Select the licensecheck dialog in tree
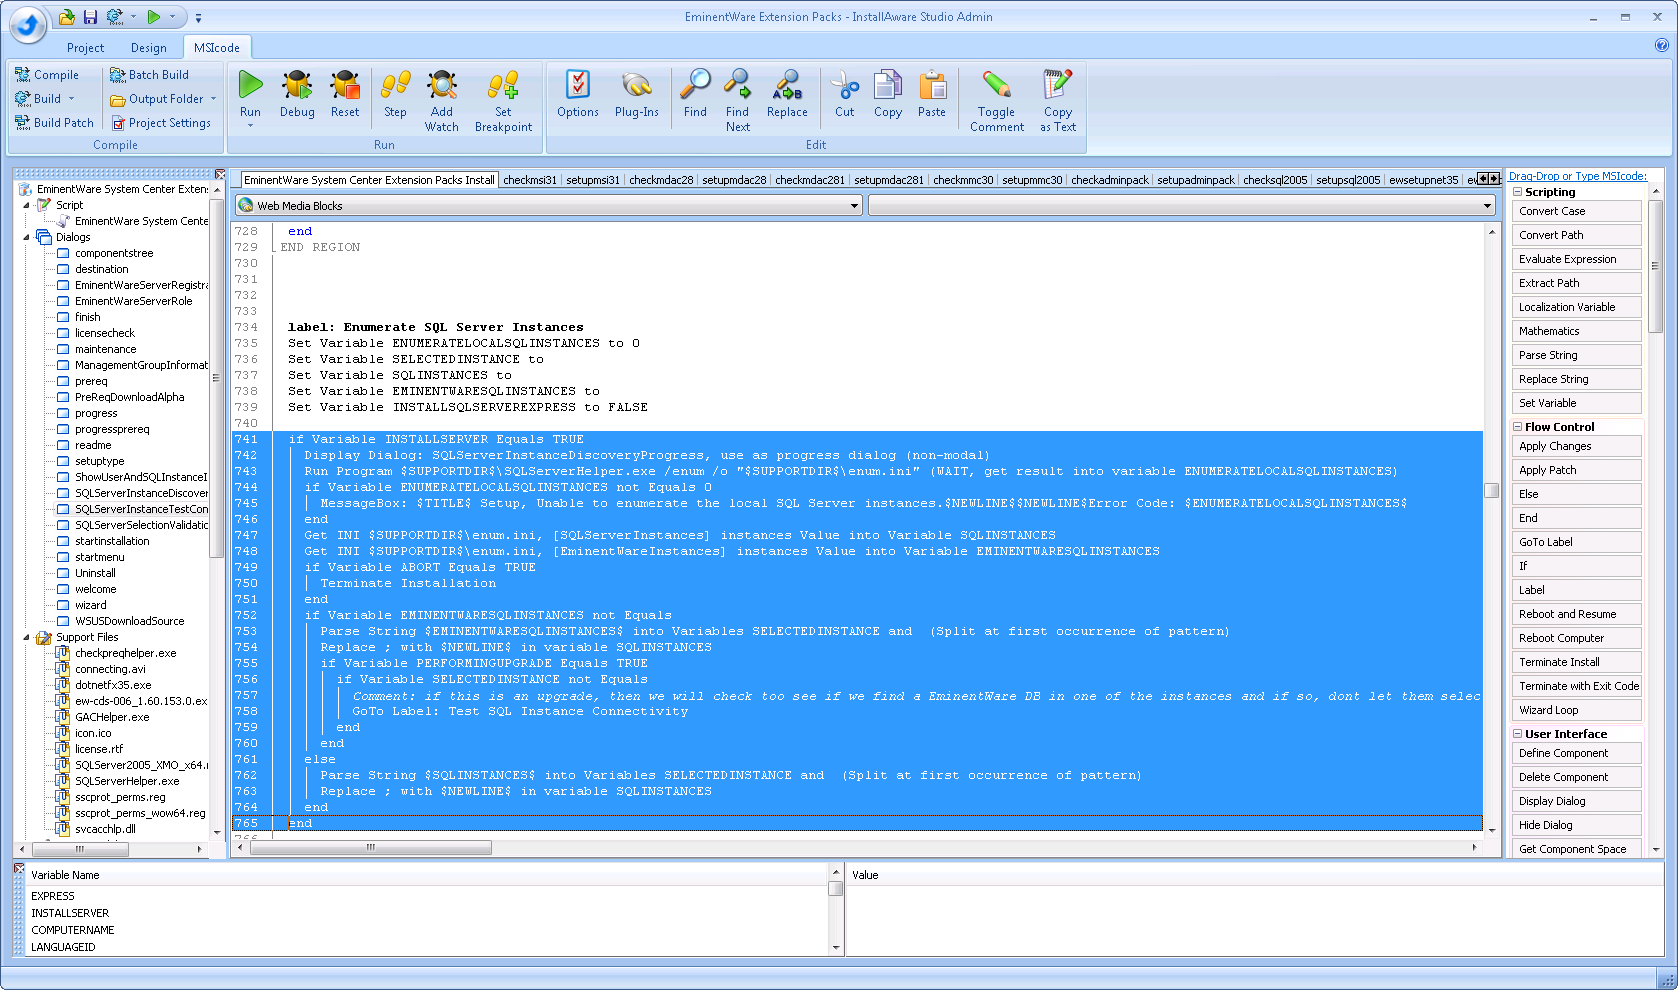Image resolution: width=1678 pixels, height=990 pixels. click(x=104, y=333)
